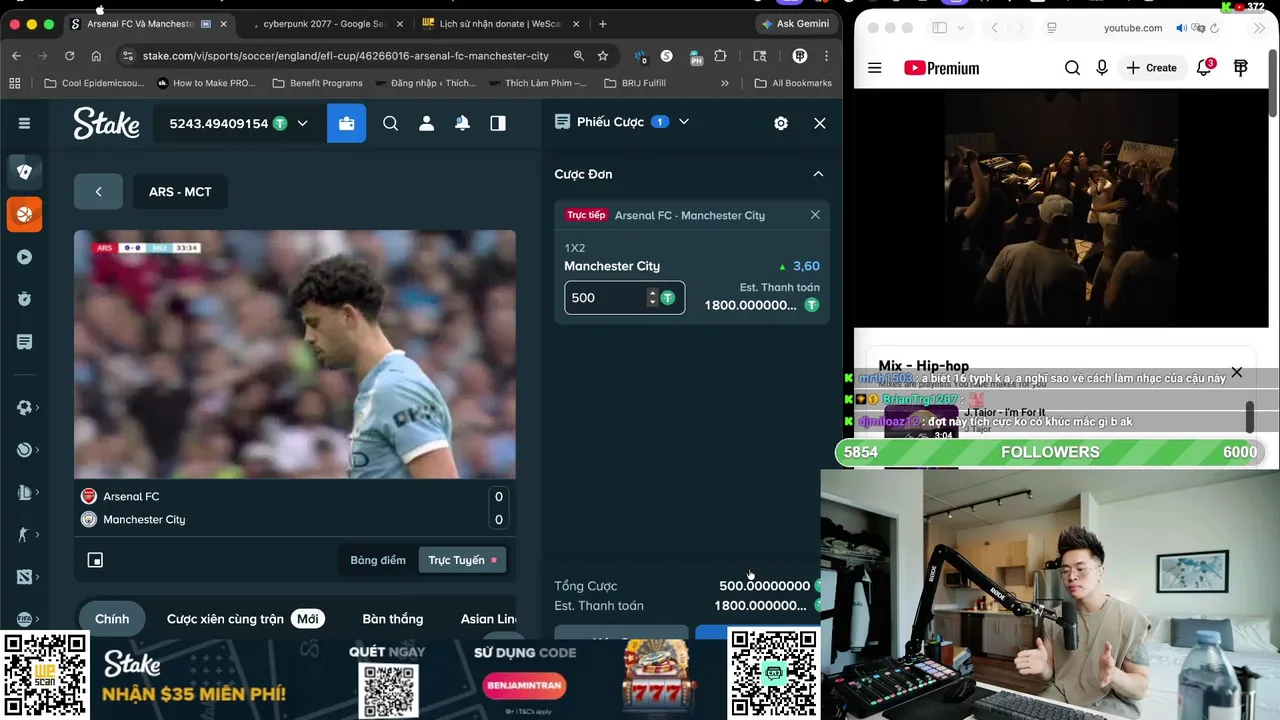Collapse the Cược Đơn section
This screenshot has width=1280, height=720.
tap(818, 174)
